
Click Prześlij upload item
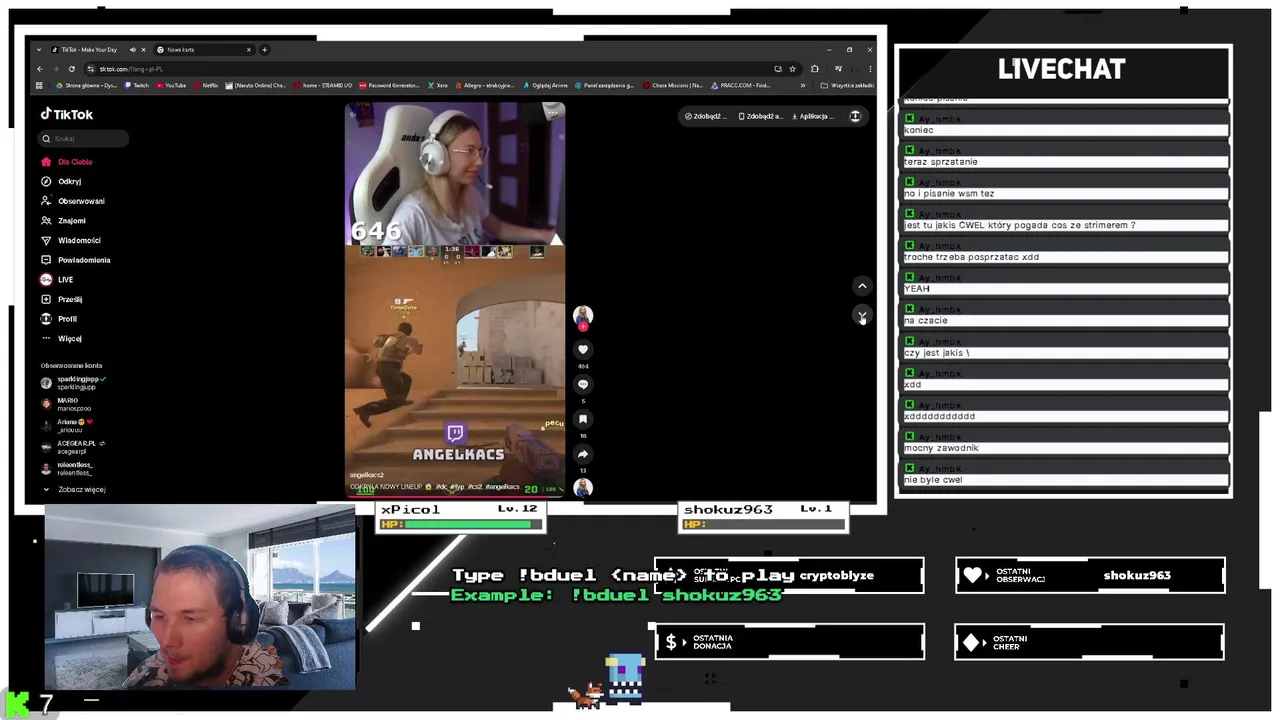pos(61,299)
